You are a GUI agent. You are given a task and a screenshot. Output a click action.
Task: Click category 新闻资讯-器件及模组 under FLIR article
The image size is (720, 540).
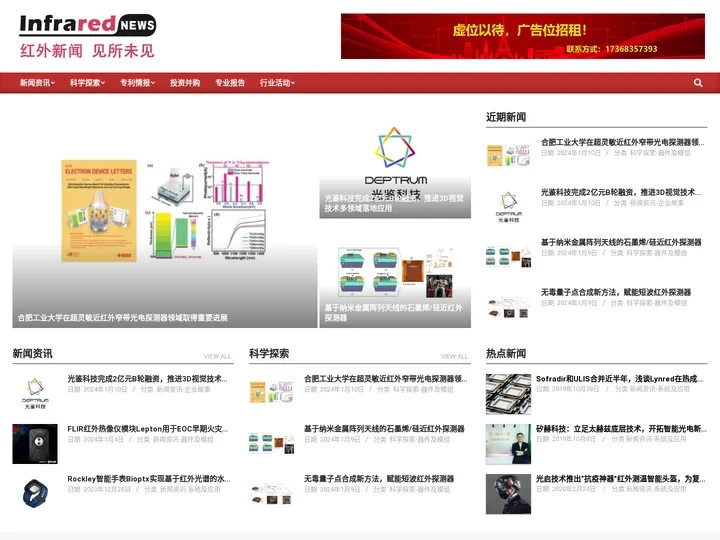click(183, 439)
